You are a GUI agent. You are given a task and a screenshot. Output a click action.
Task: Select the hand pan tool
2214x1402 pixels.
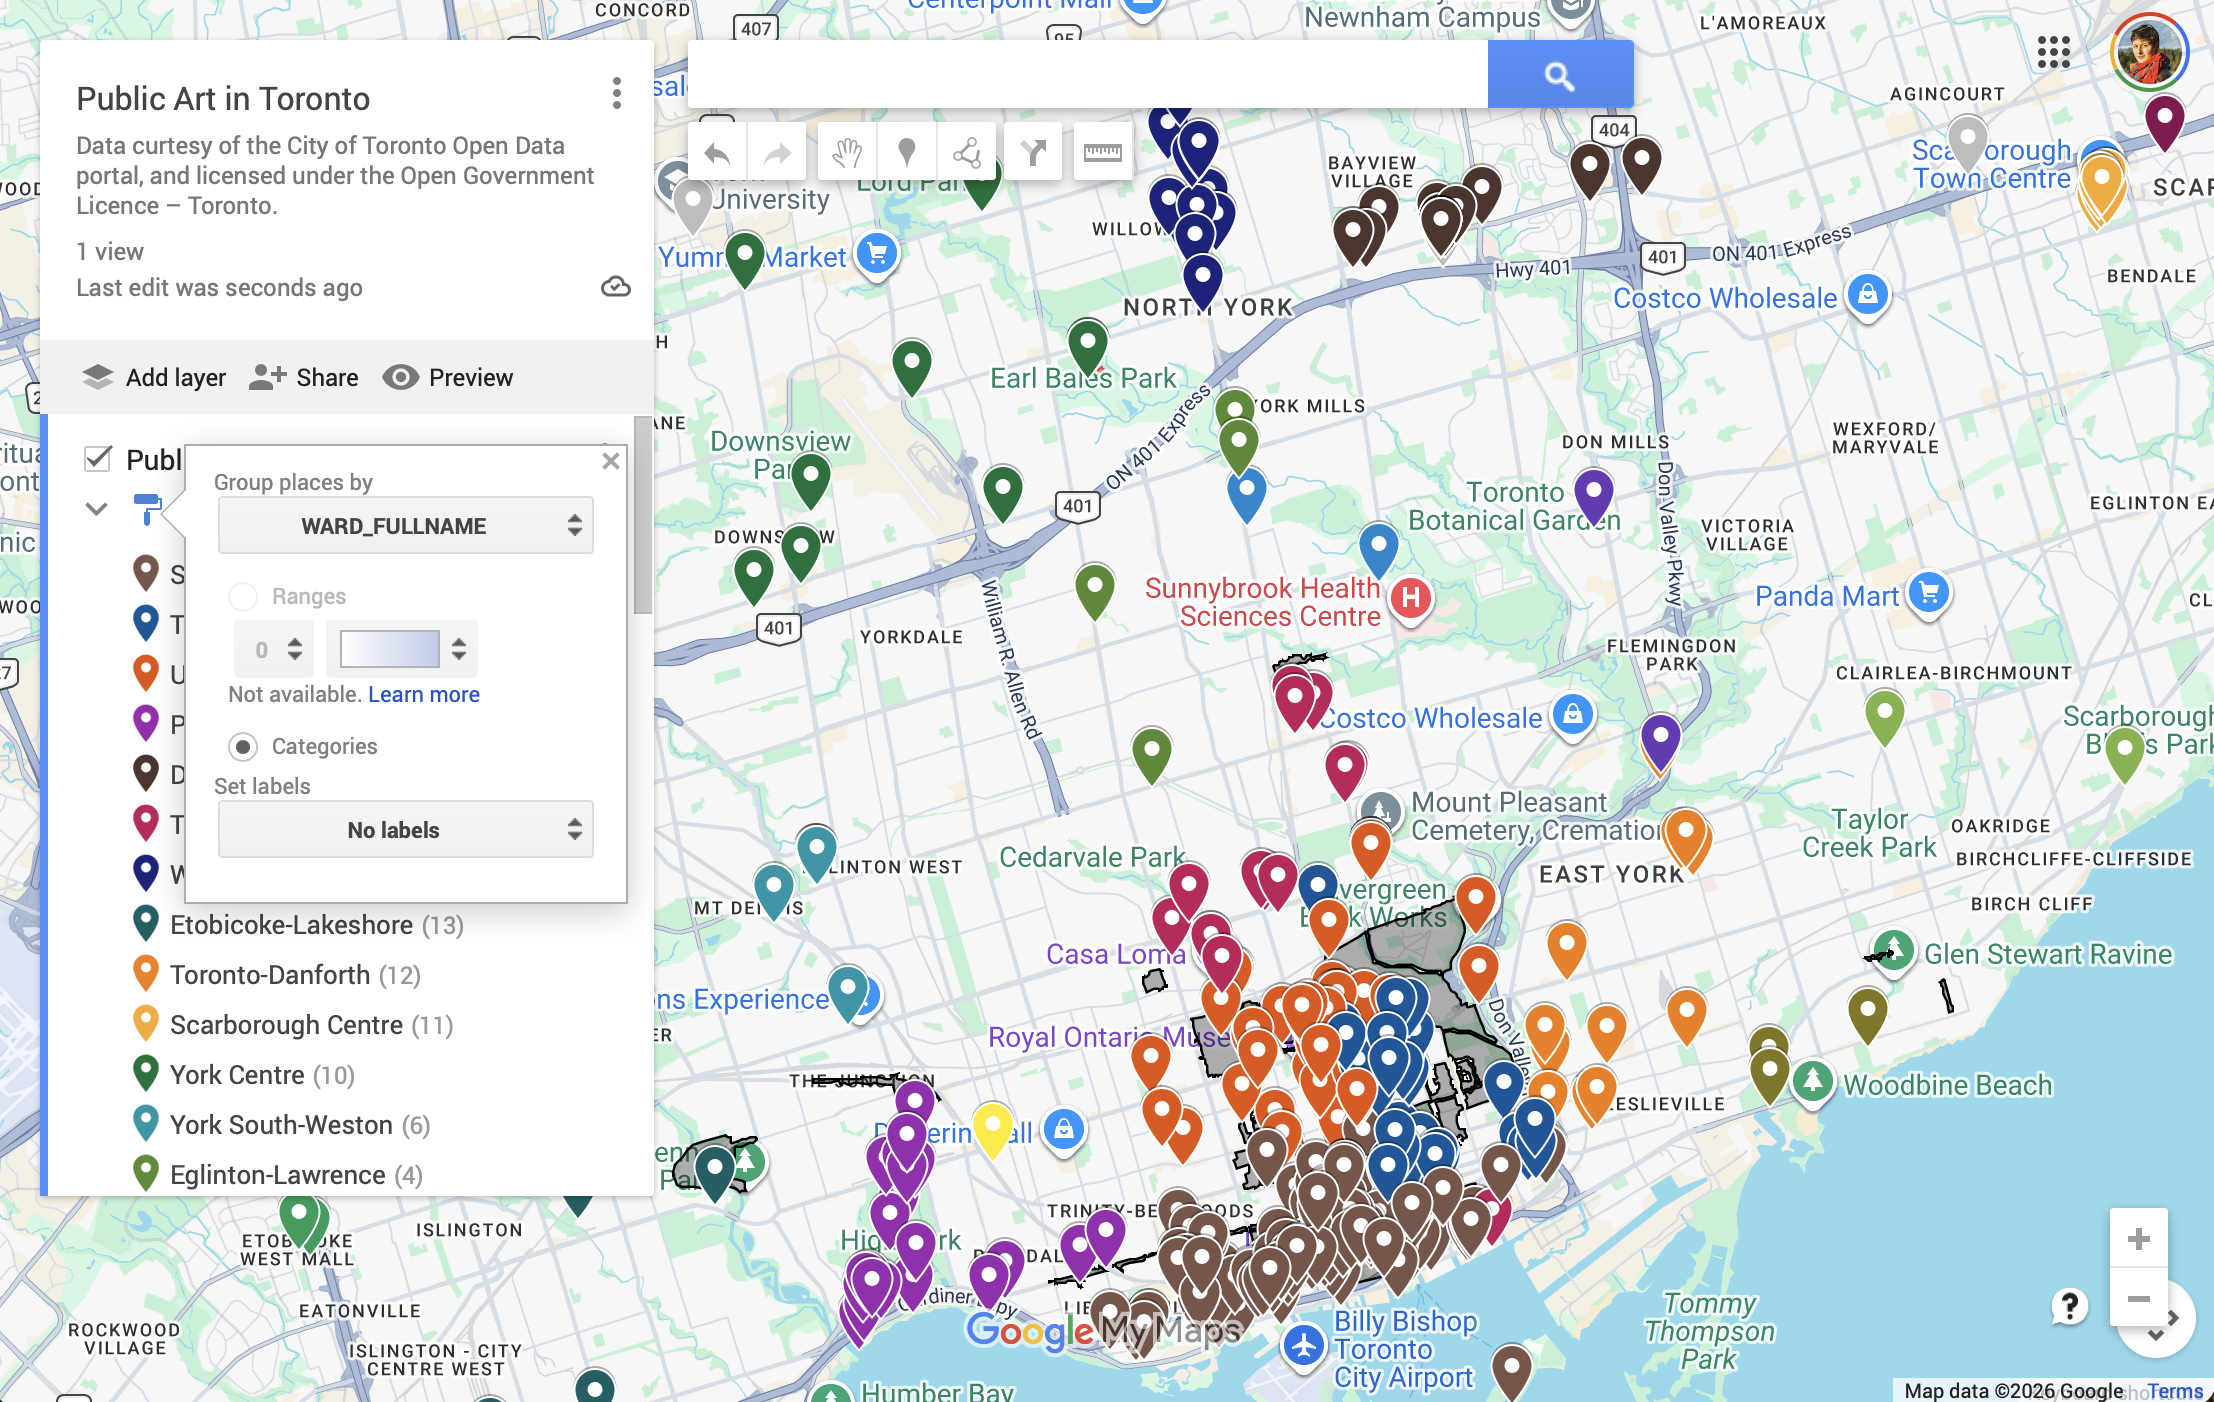(x=847, y=153)
